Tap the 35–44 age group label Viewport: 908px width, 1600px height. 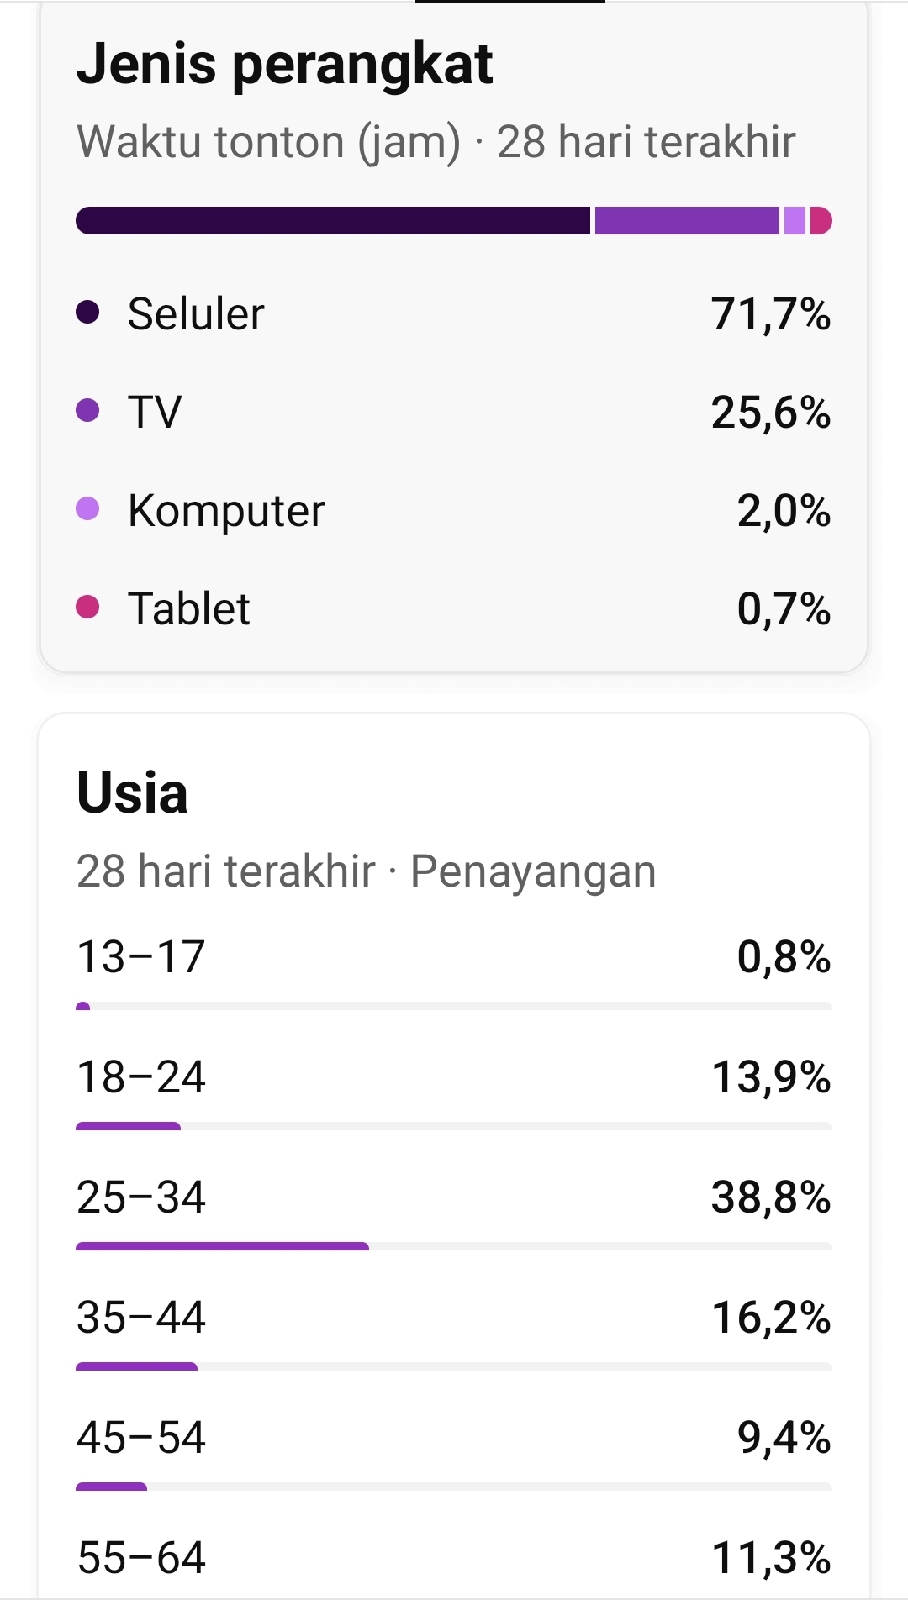[x=141, y=1318]
